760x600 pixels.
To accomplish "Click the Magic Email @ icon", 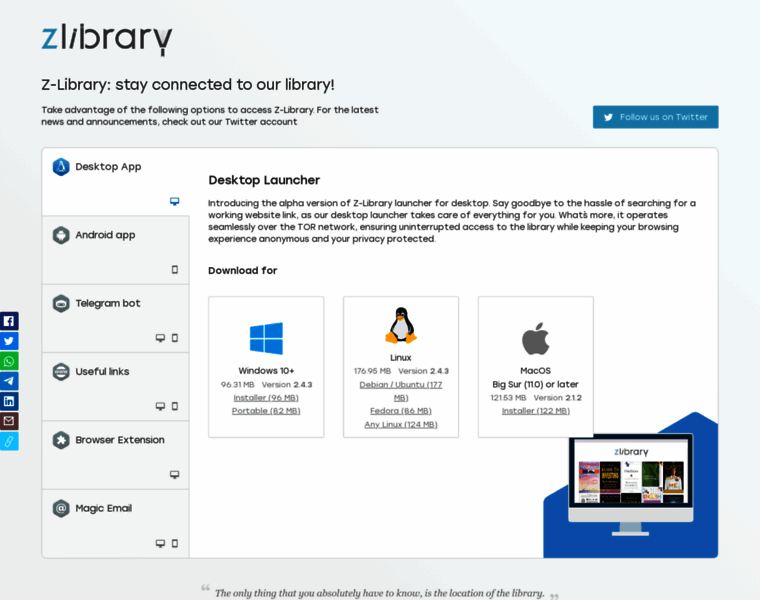I will (61, 508).
